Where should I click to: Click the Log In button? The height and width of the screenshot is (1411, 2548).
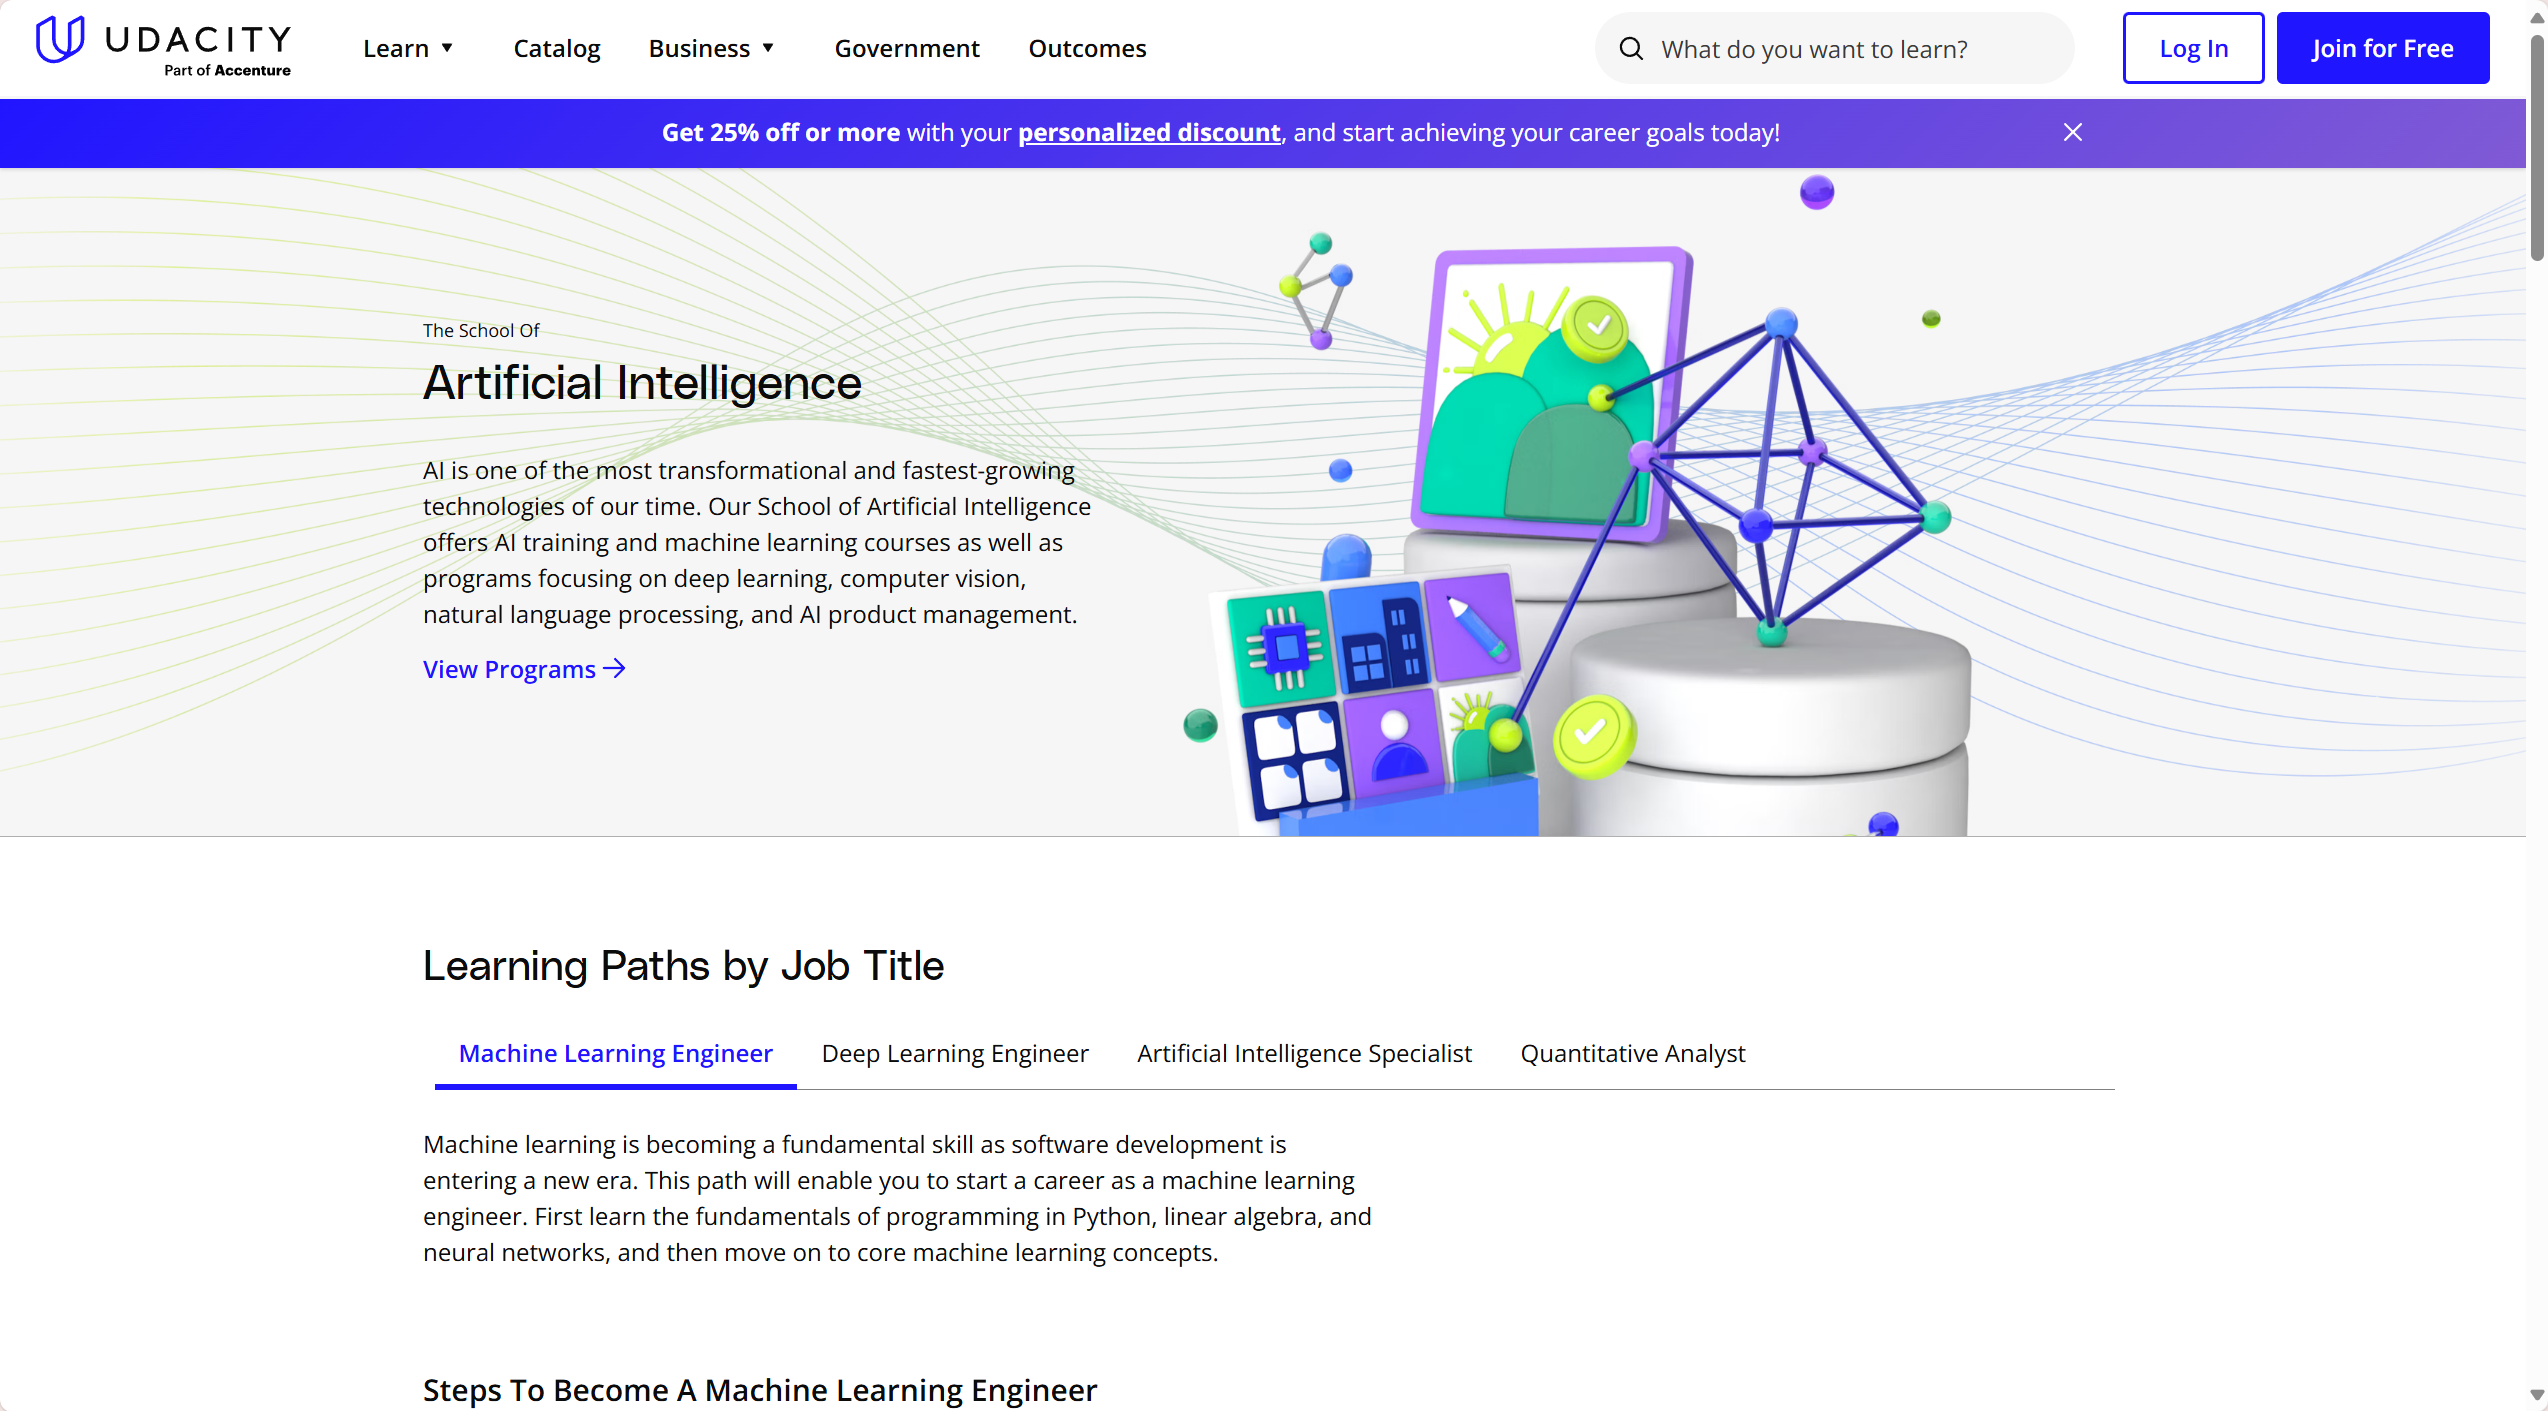click(2193, 47)
